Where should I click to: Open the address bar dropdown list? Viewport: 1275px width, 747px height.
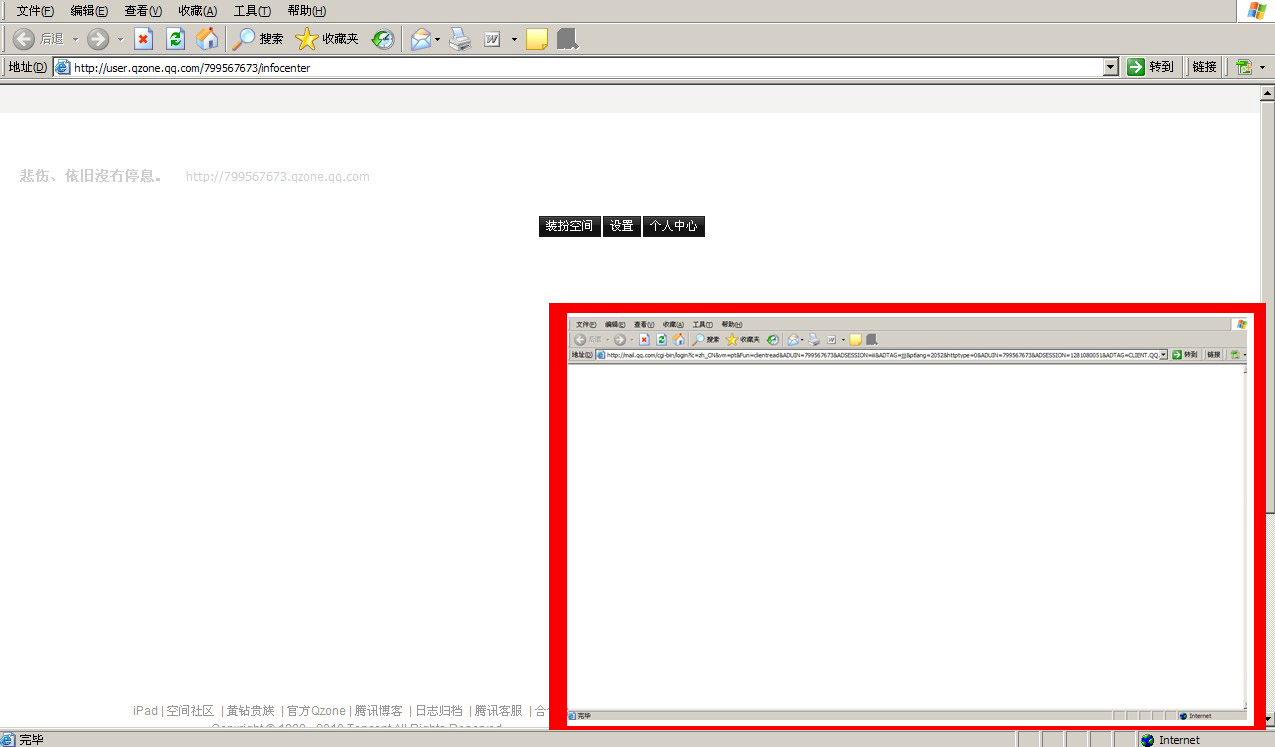[1110, 67]
